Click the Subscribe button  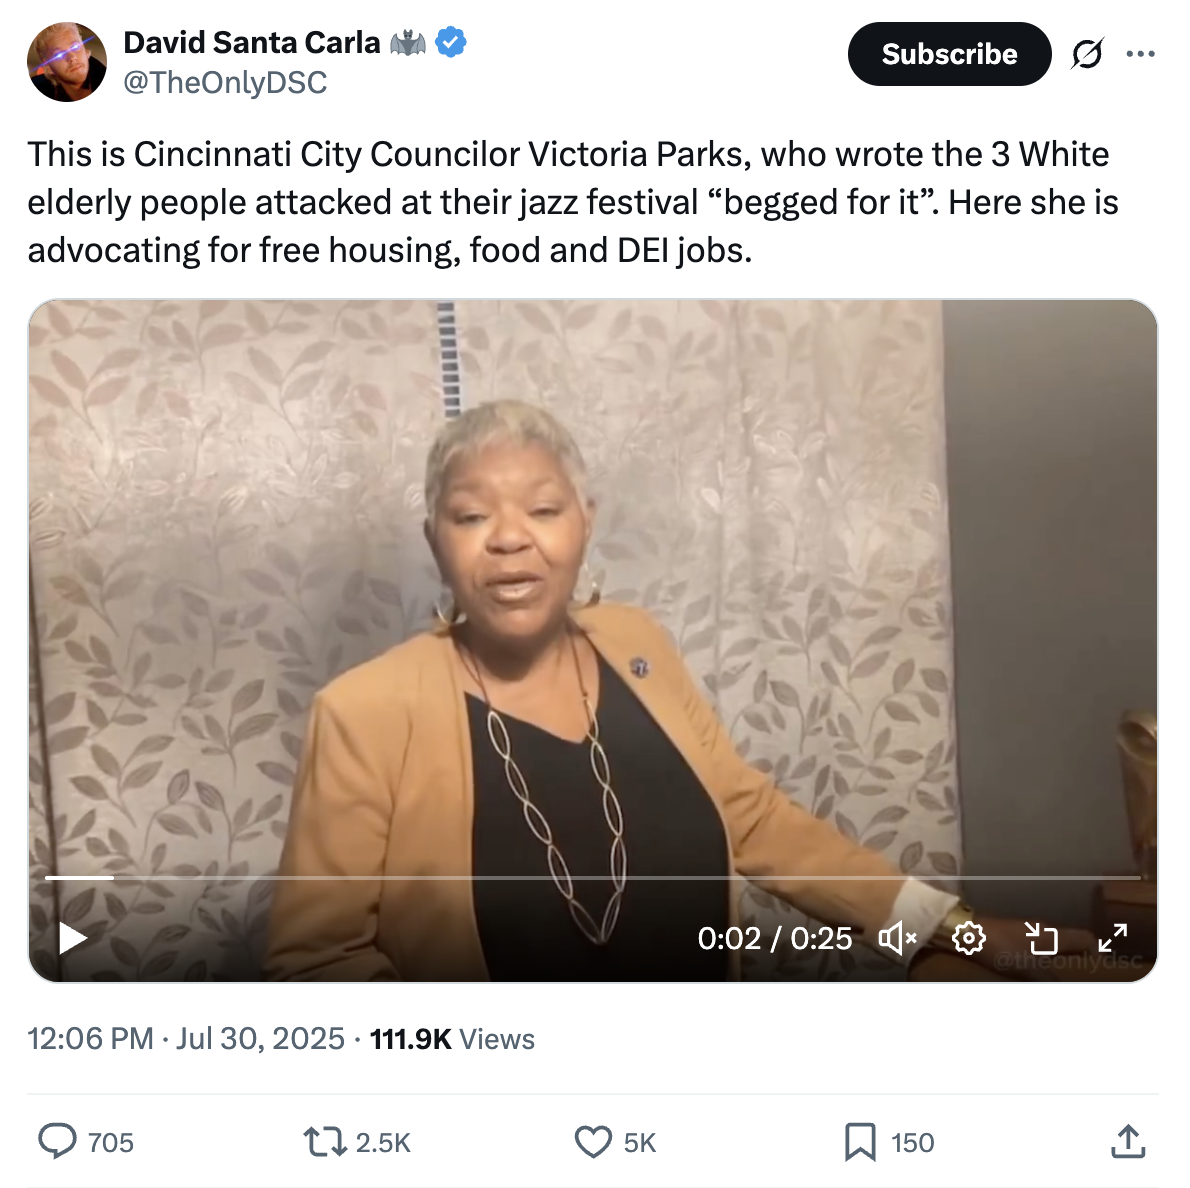tap(949, 54)
